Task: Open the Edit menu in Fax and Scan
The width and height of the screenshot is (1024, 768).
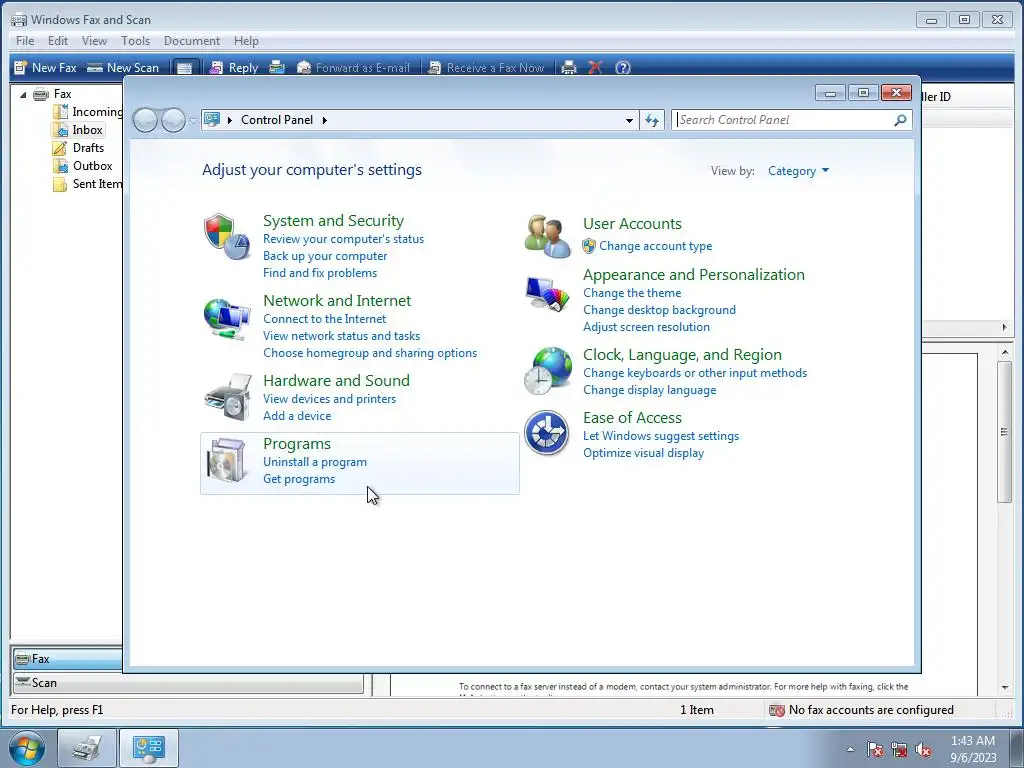Action: click(57, 40)
